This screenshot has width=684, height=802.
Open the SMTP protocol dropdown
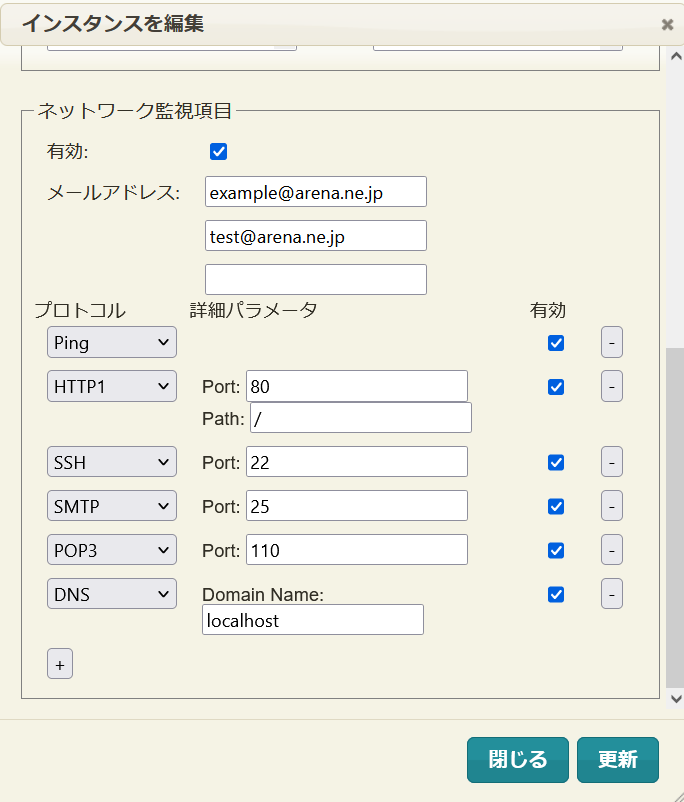[112, 506]
